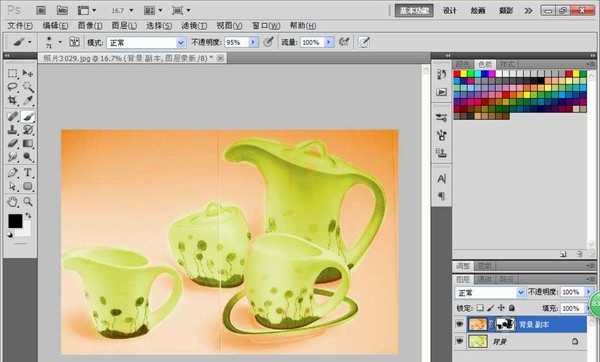Hide the 背景 副本 layer

pyautogui.click(x=459, y=324)
